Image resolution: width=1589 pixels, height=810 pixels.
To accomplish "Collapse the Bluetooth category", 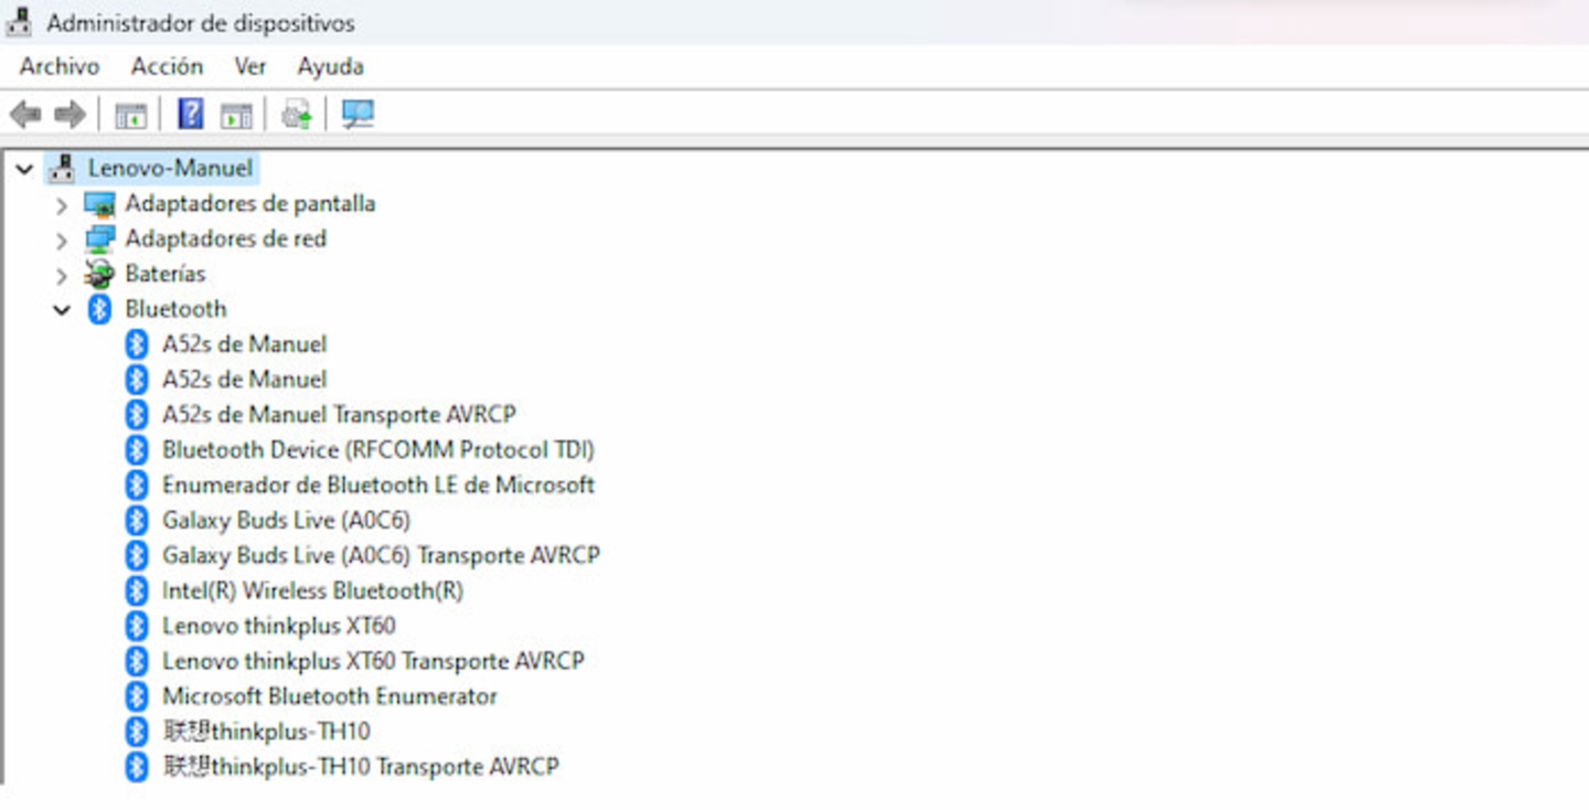I will [62, 310].
